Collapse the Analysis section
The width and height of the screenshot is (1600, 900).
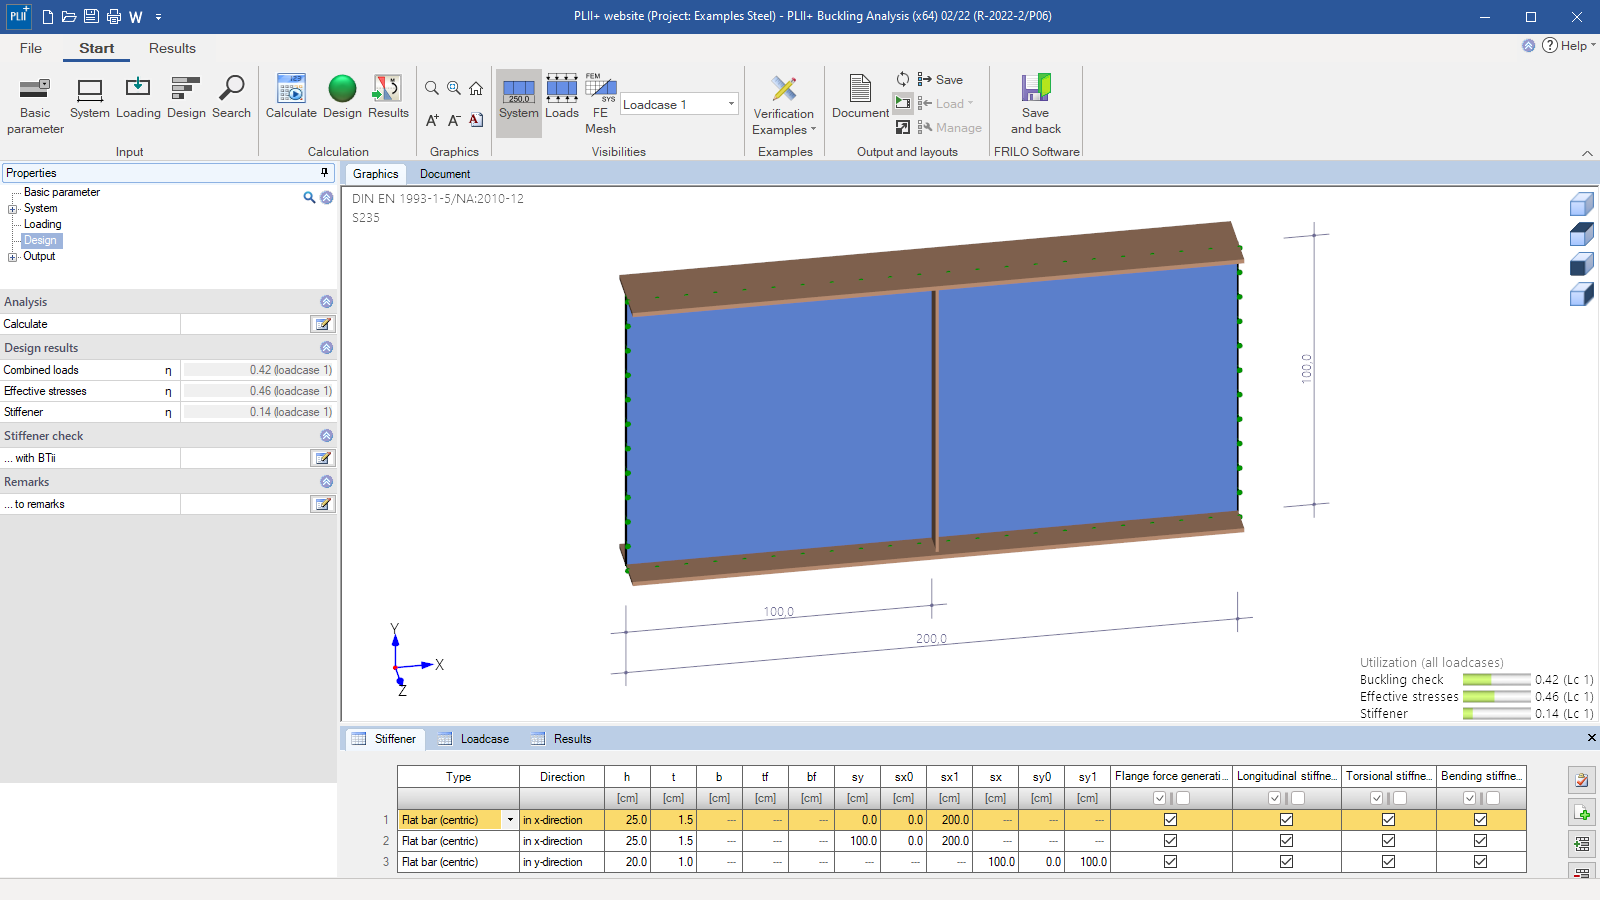pos(326,302)
